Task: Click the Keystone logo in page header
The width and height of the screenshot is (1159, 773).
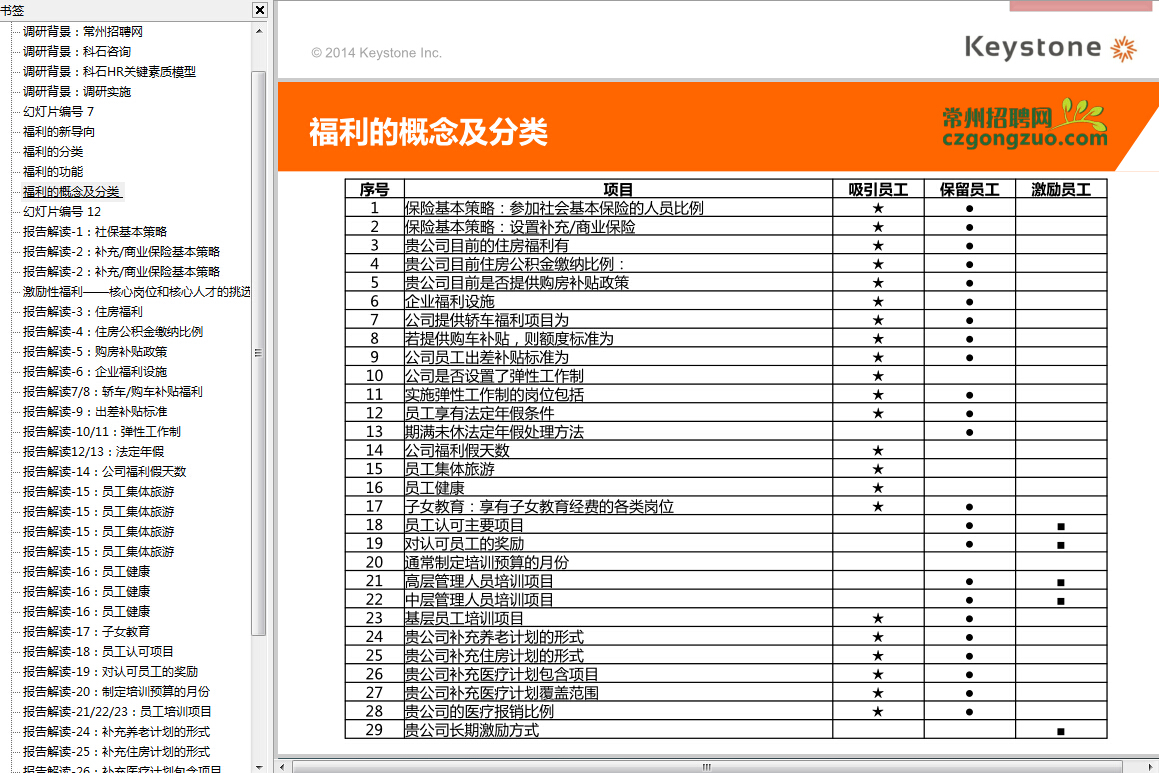Action: click(1050, 47)
